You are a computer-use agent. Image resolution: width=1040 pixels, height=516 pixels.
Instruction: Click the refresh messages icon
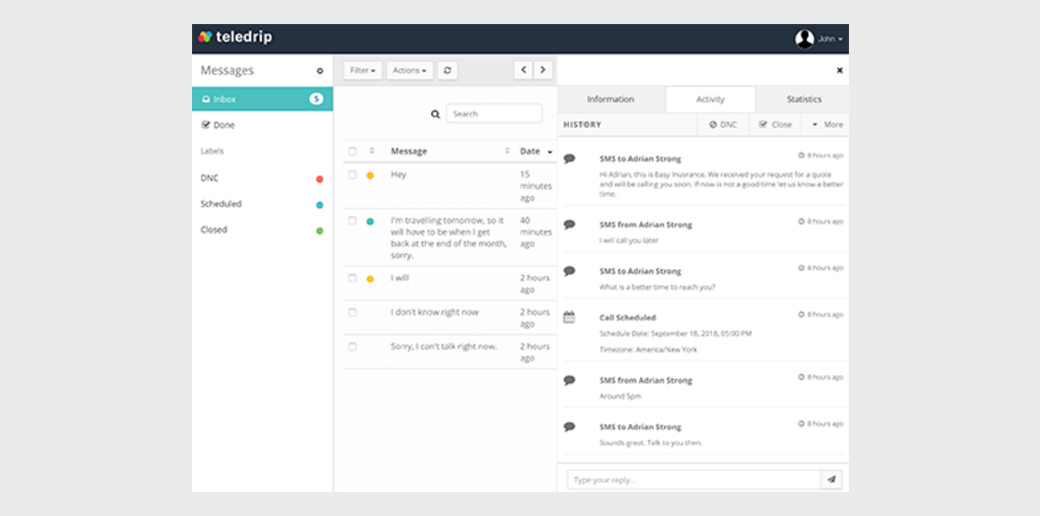448,70
